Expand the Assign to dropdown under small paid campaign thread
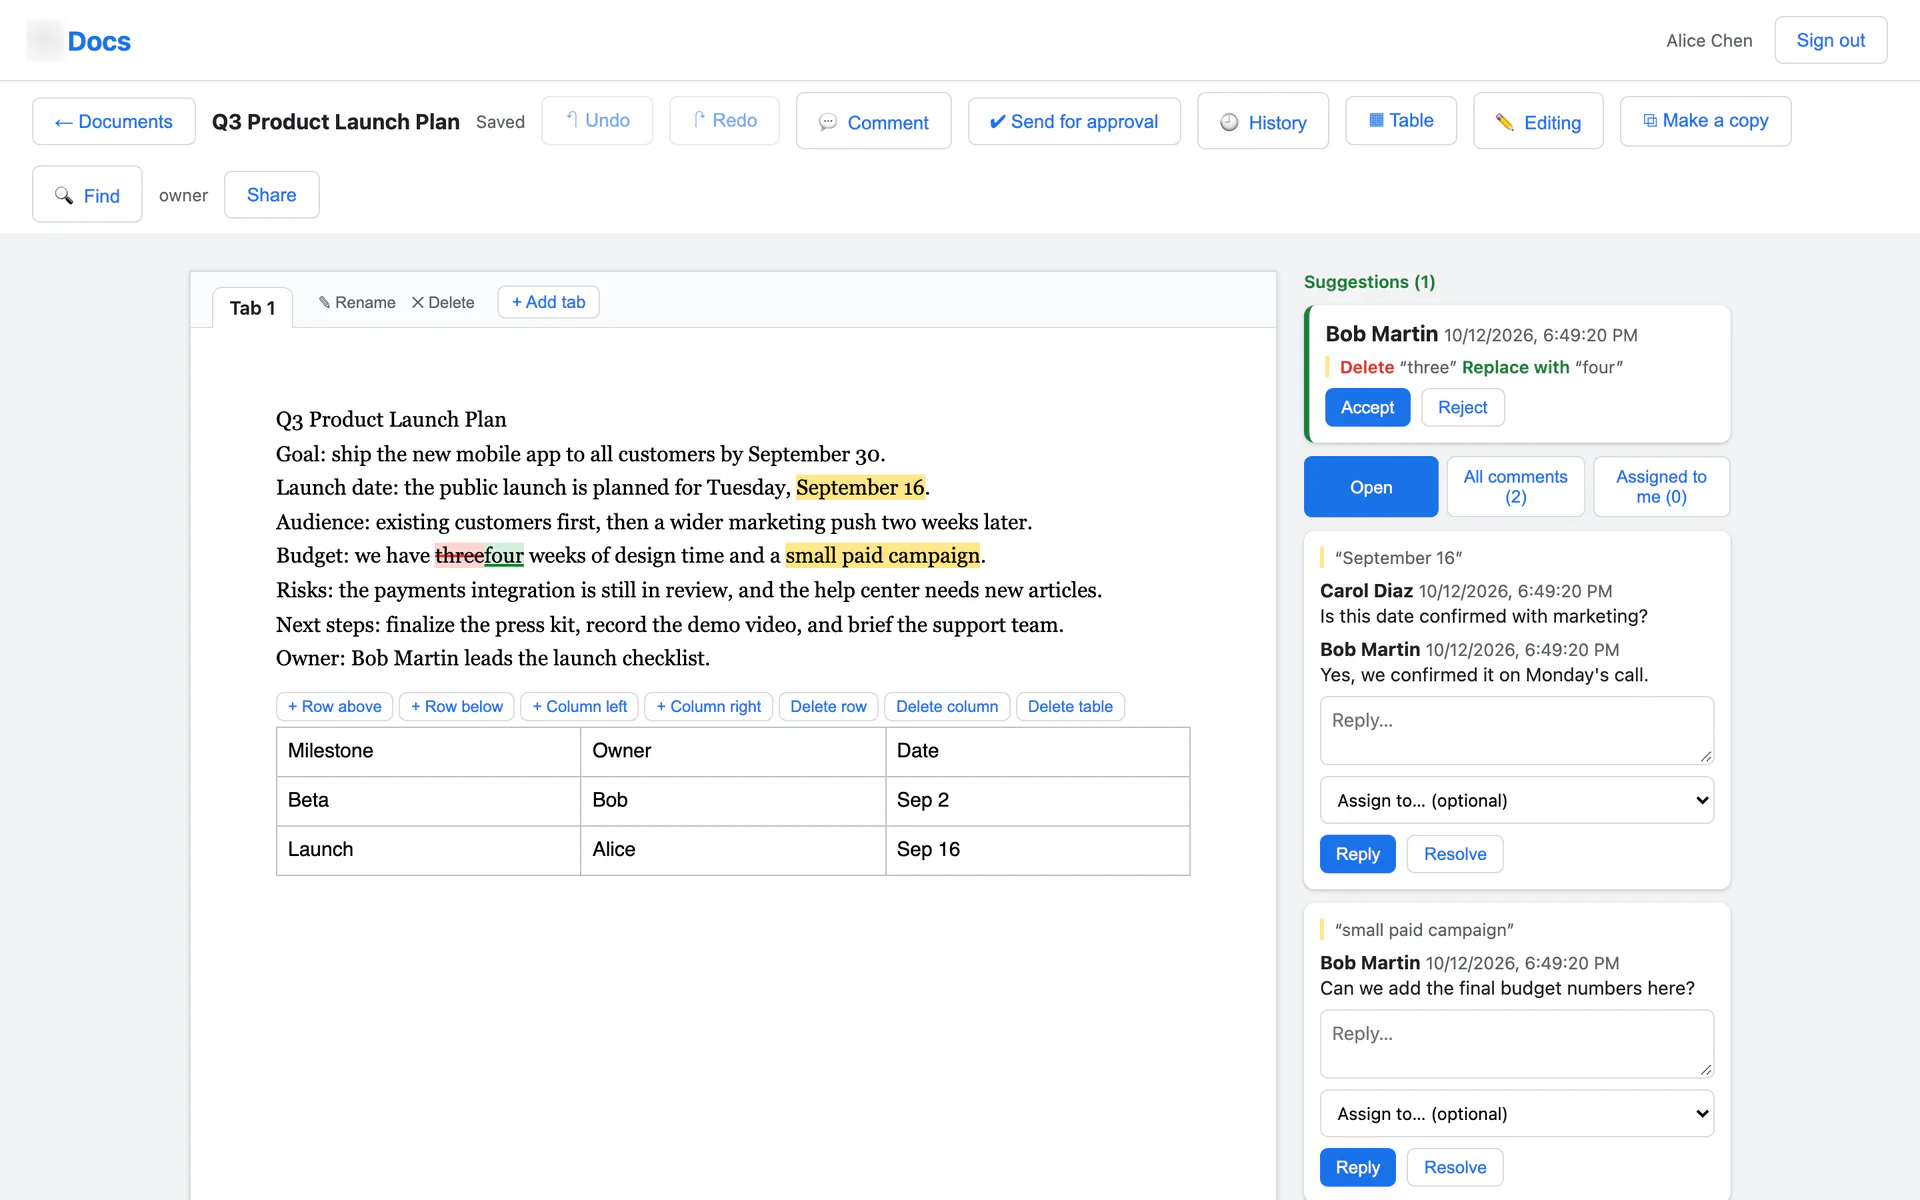The height and width of the screenshot is (1200, 1920). point(1516,1113)
